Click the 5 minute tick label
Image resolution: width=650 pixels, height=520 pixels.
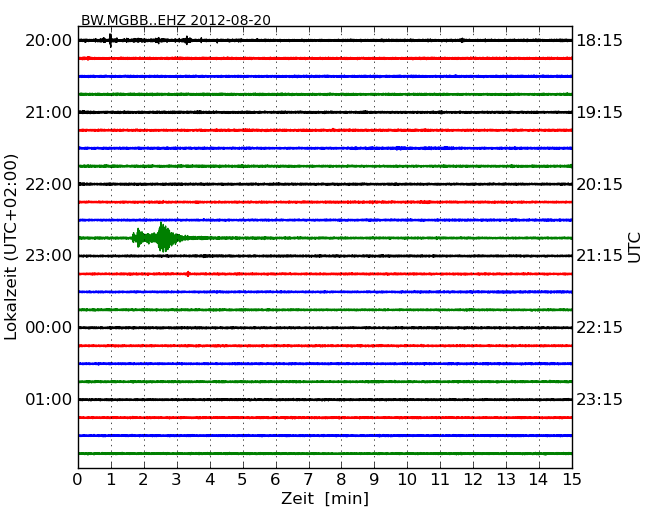click(x=242, y=479)
